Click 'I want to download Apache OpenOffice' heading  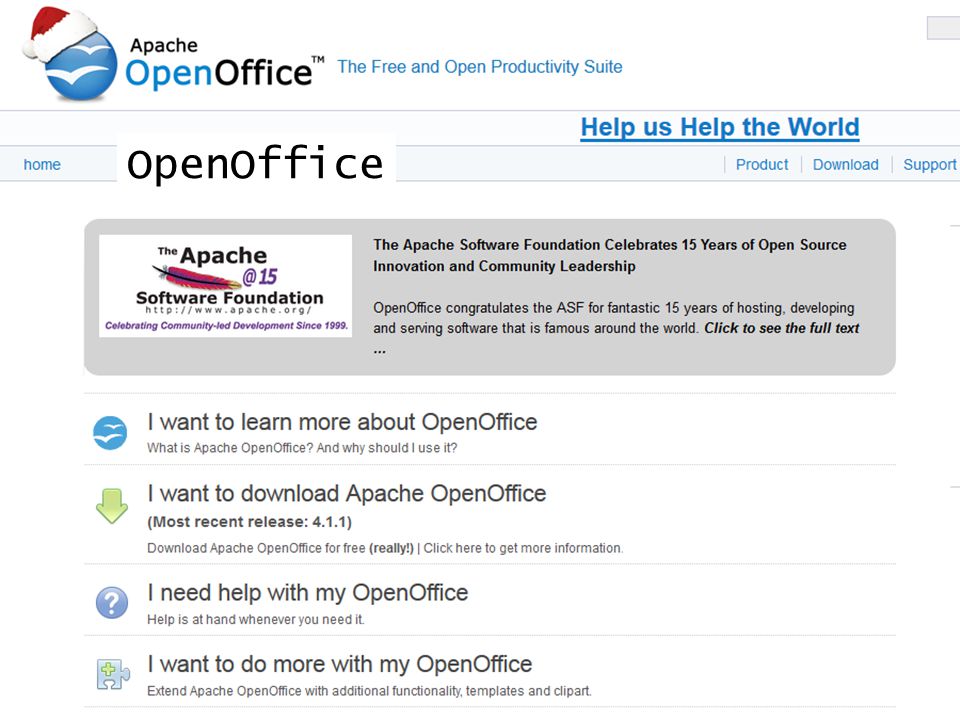(x=347, y=493)
